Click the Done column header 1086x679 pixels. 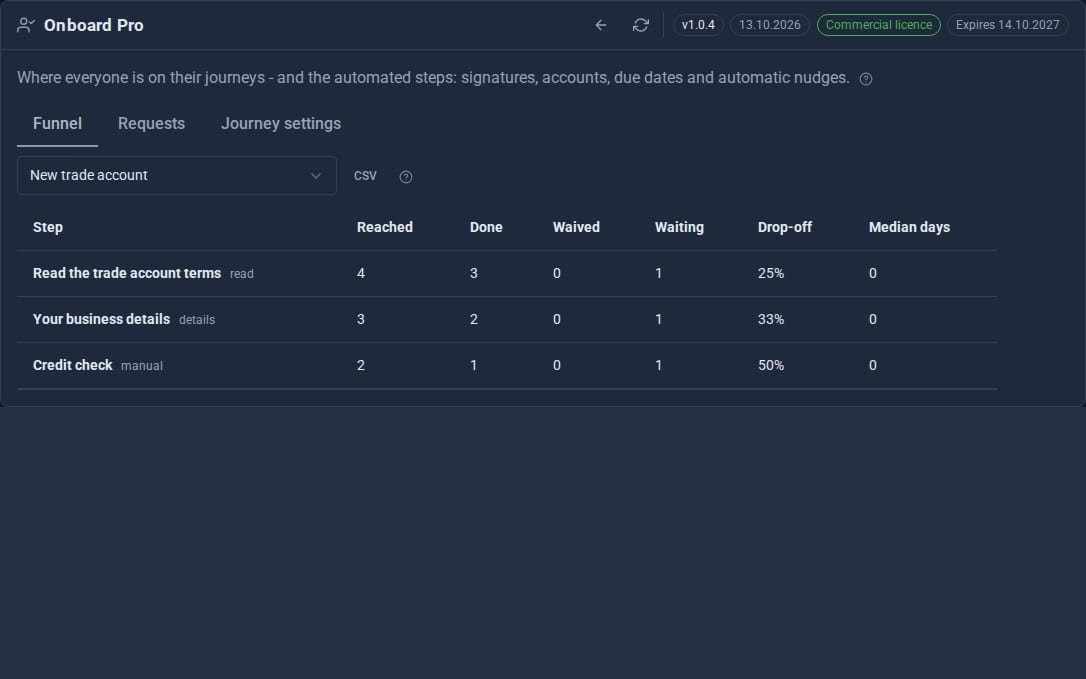[486, 227]
